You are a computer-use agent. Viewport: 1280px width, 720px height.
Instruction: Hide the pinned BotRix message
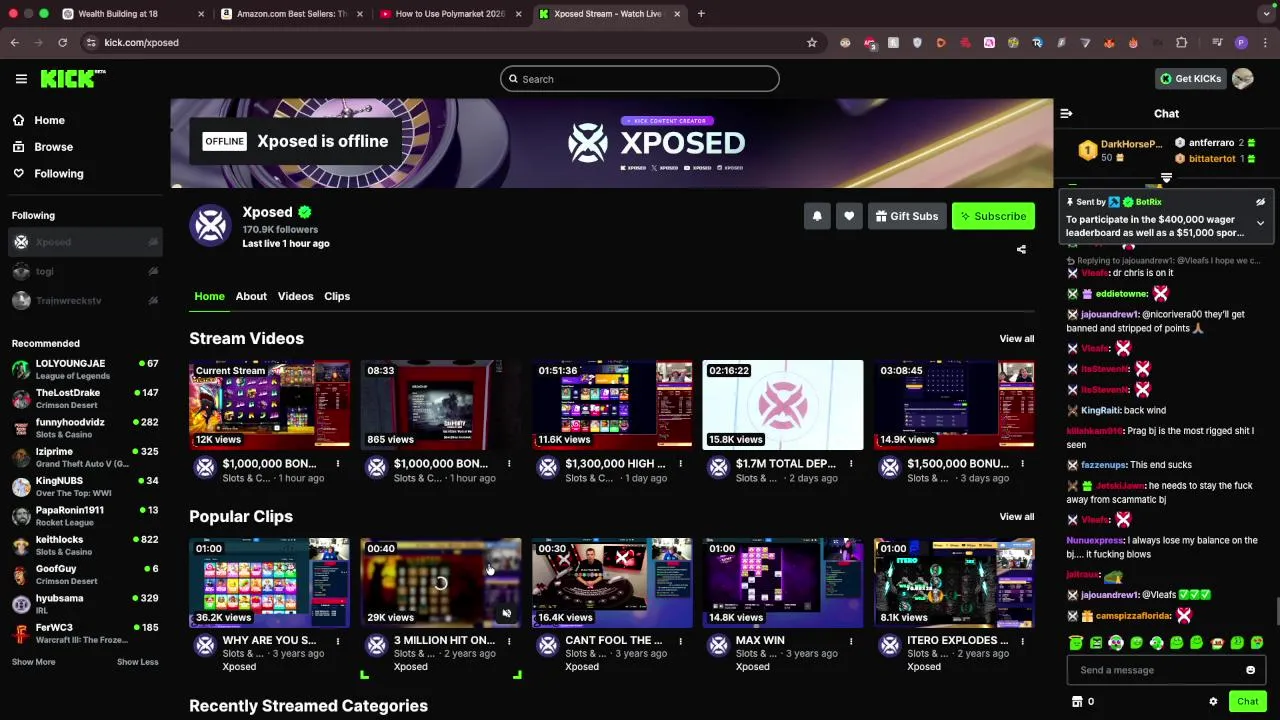(x=1260, y=202)
